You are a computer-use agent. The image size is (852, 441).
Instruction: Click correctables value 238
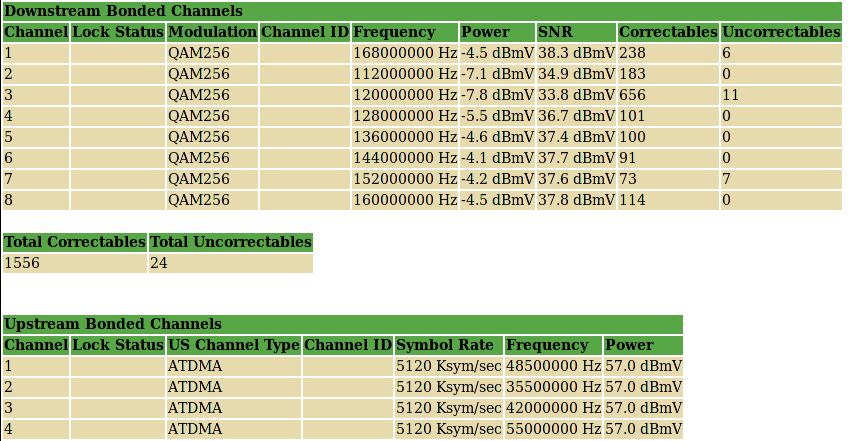pyautogui.click(x=632, y=53)
